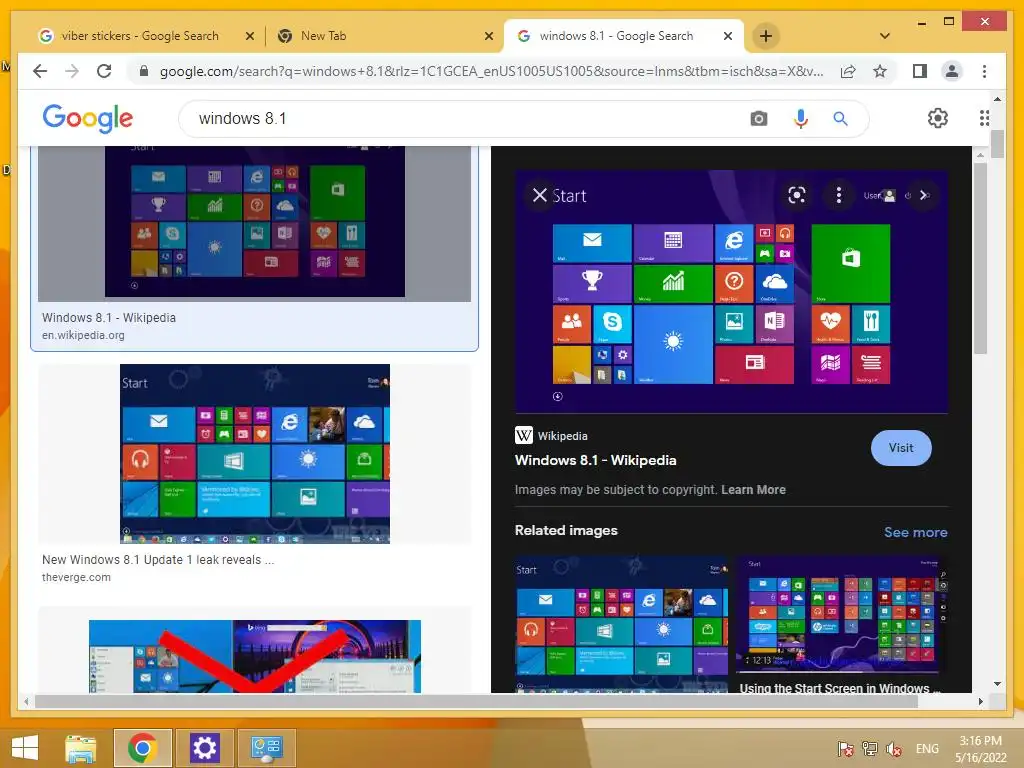Search inside image with Lens icon

tap(797, 195)
